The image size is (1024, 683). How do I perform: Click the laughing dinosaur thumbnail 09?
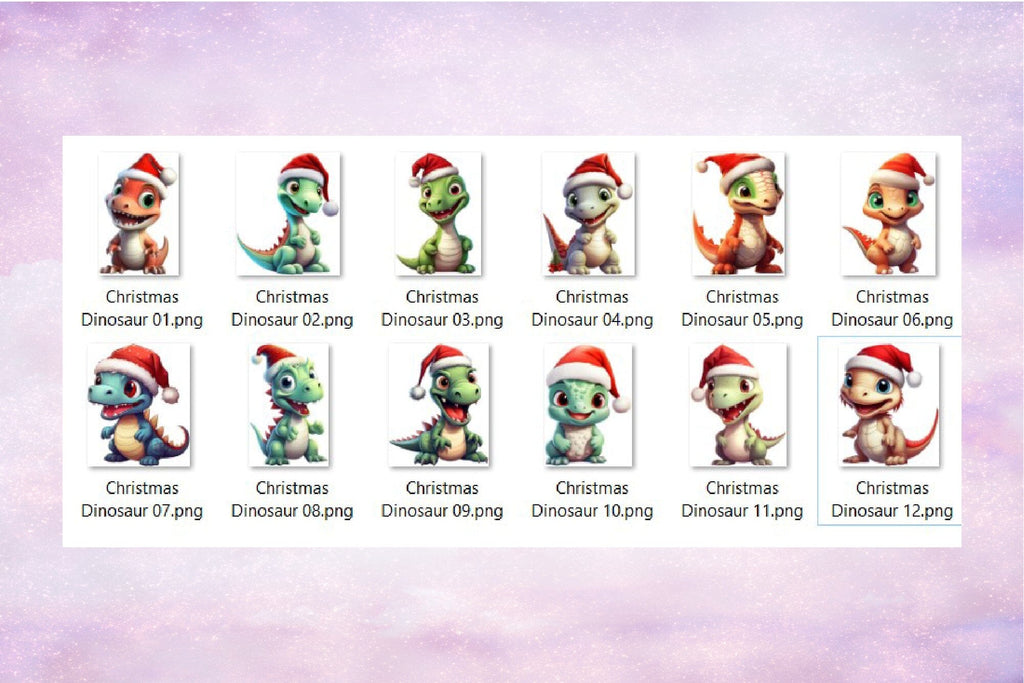pyautogui.click(x=441, y=407)
